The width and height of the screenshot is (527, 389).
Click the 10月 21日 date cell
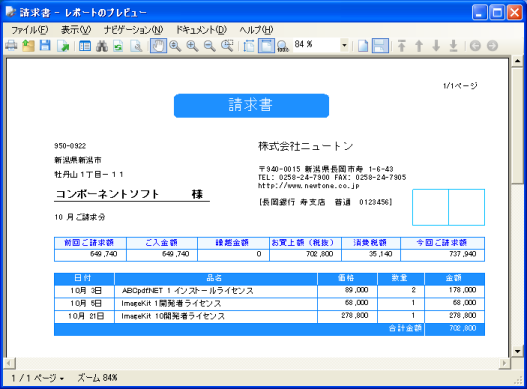point(85,316)
